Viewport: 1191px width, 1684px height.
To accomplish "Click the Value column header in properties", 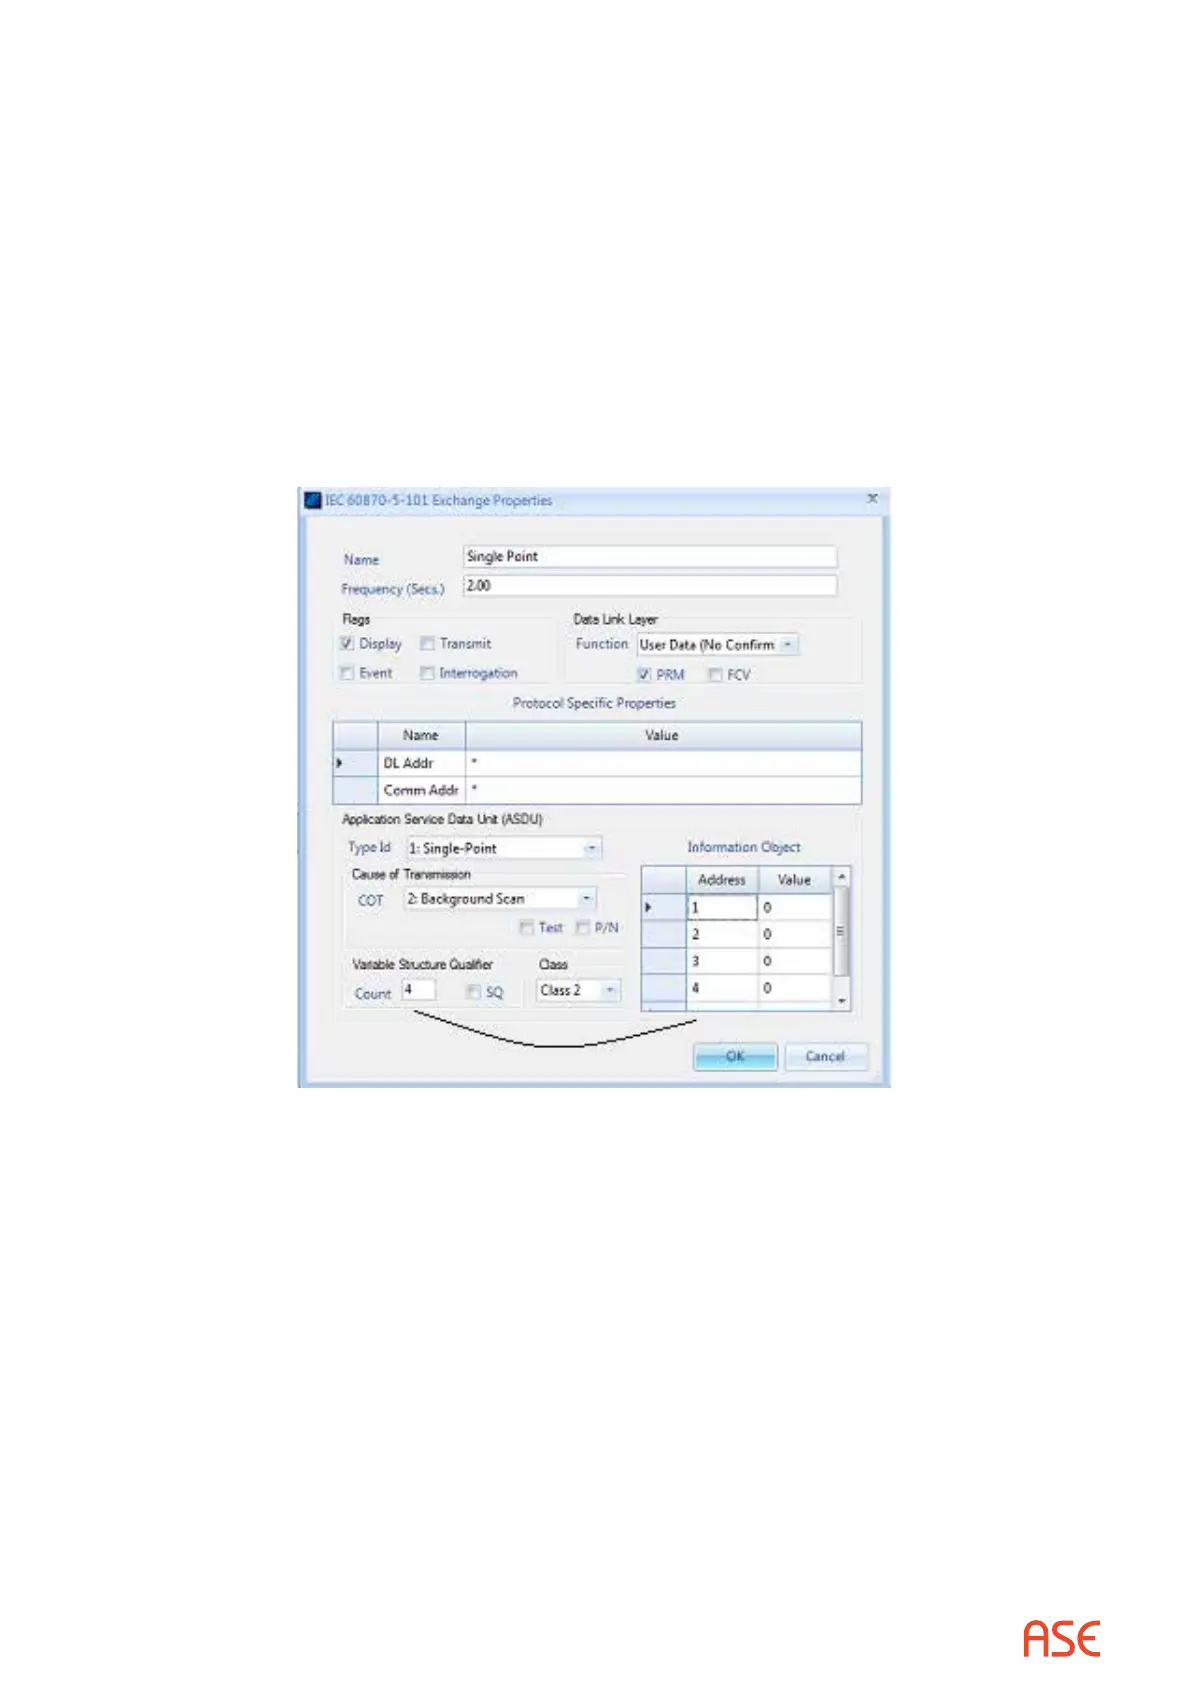I will click(663, 735).
